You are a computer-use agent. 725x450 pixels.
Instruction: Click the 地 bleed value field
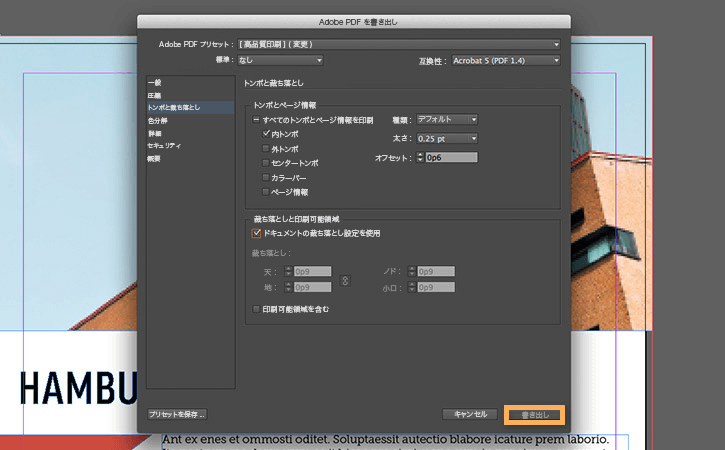pos(313,287)
